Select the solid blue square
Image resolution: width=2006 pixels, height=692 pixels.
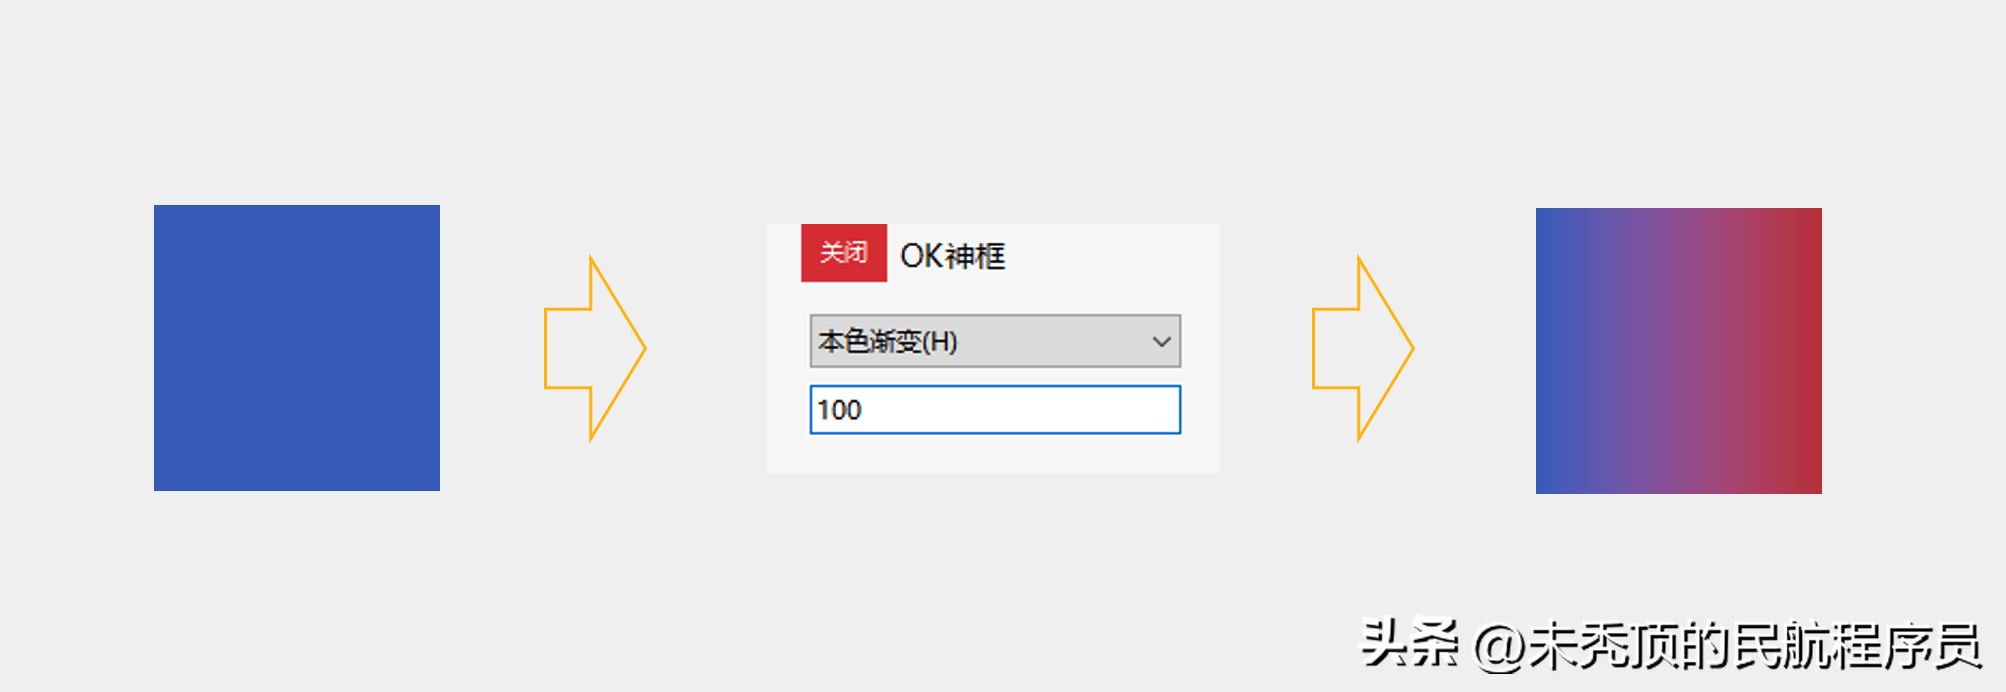click(296, 348)
